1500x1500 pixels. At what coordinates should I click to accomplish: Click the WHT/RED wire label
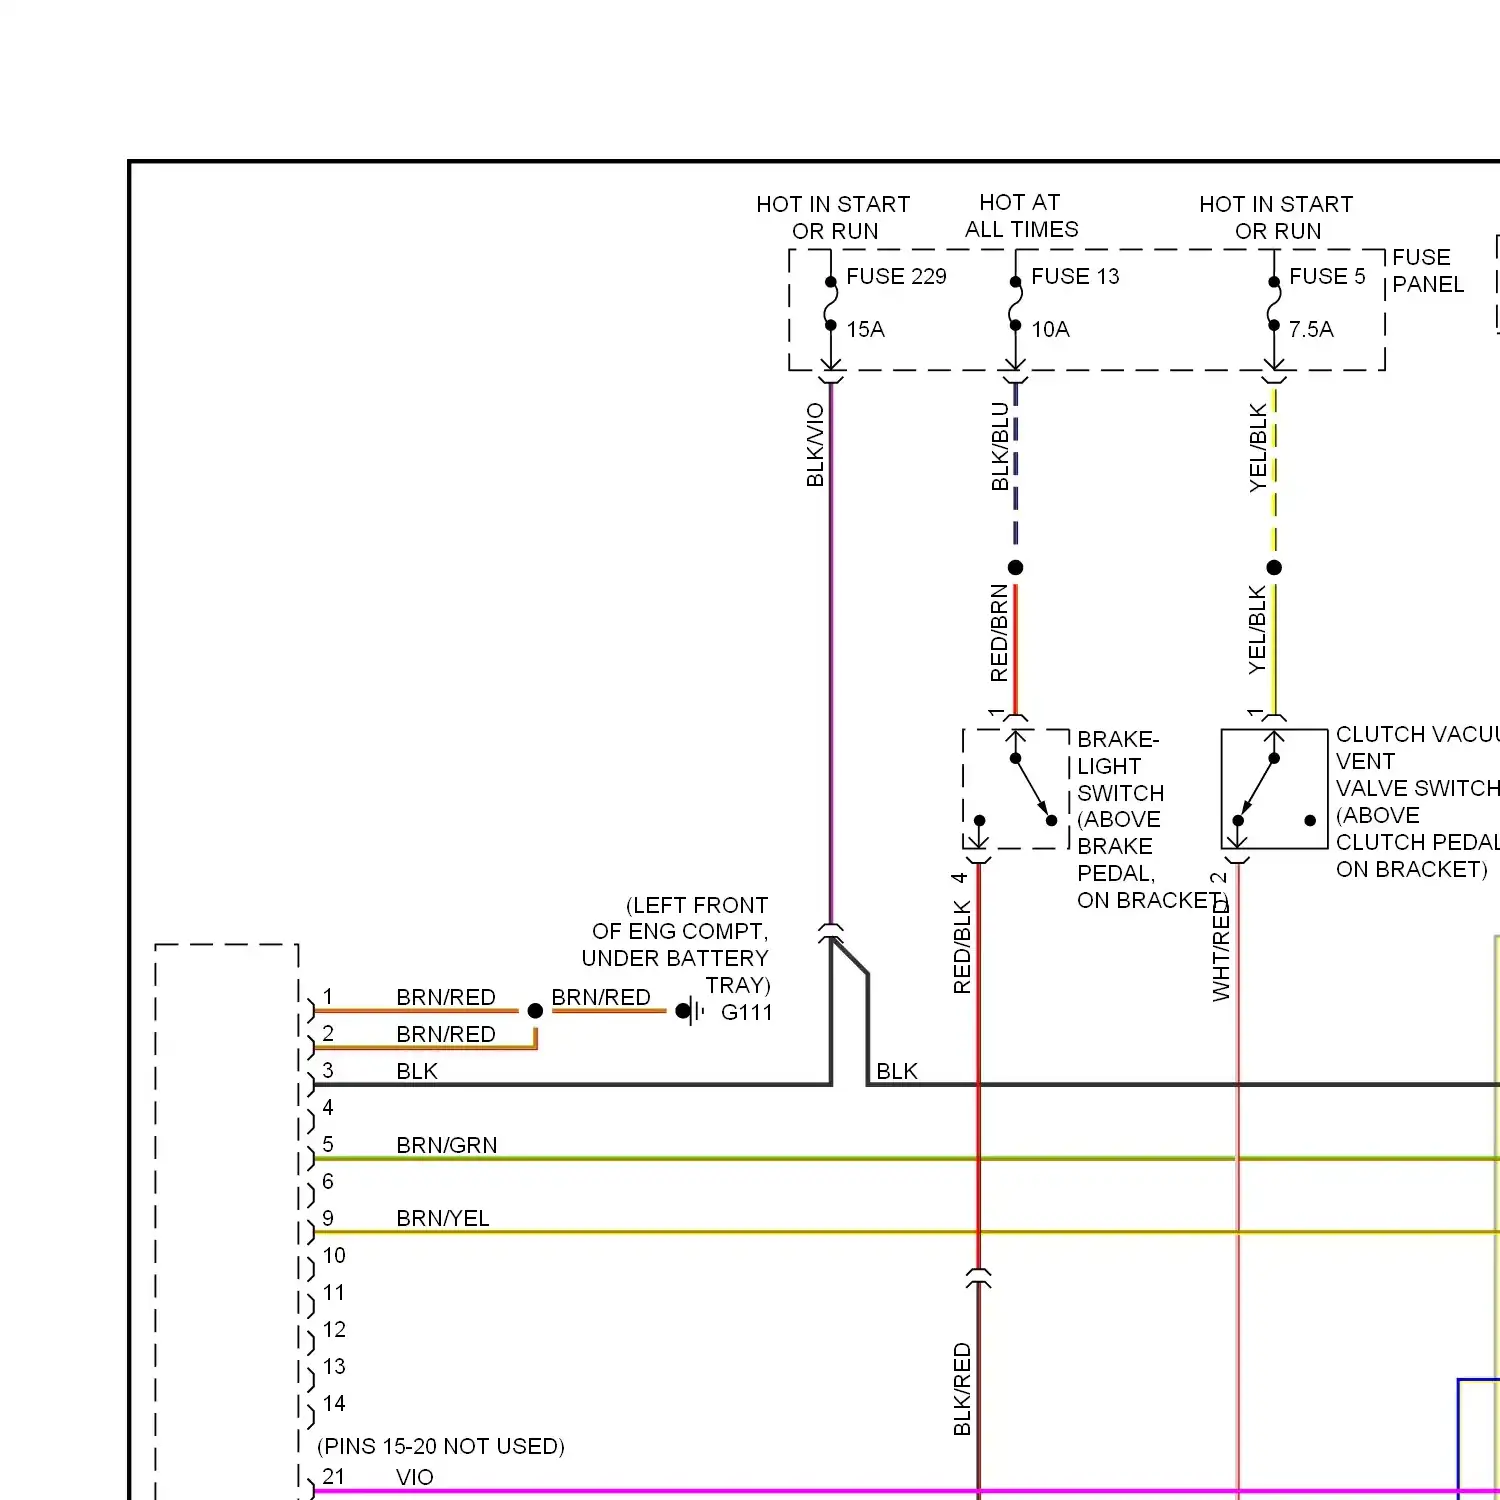1221,950
